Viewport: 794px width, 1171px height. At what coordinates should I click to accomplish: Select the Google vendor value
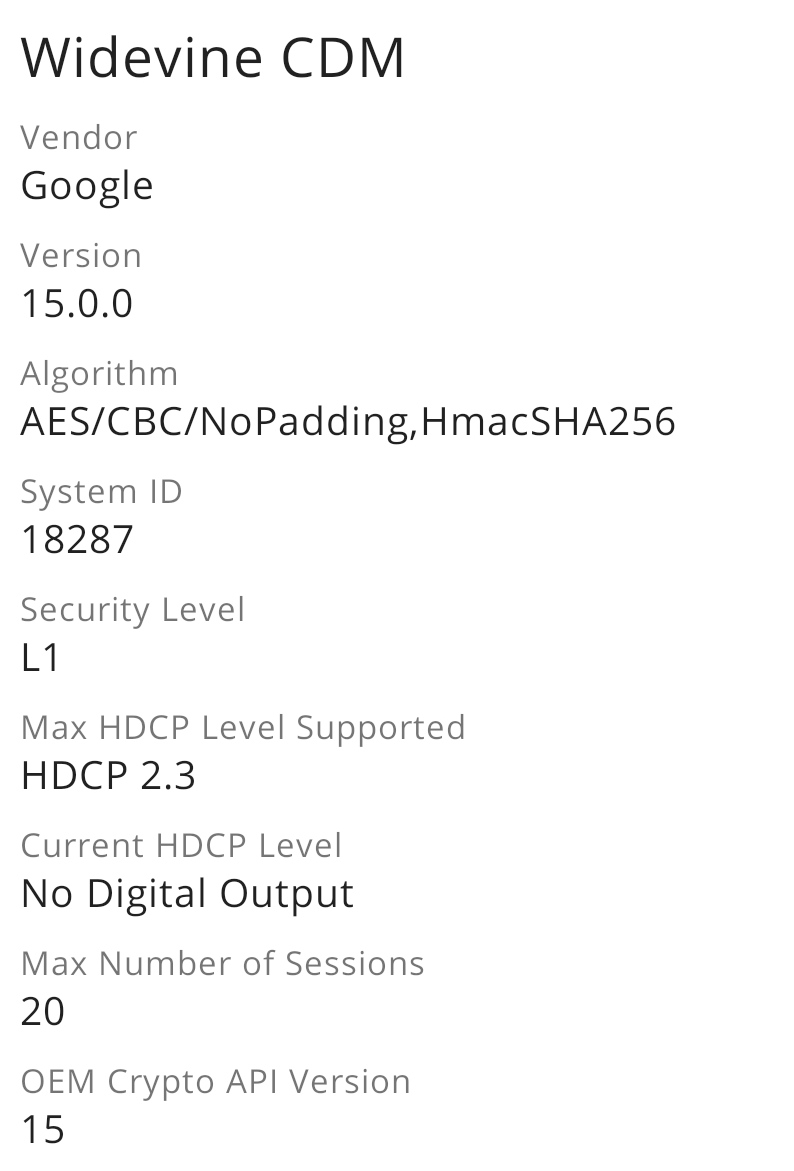tap(87, 187)
